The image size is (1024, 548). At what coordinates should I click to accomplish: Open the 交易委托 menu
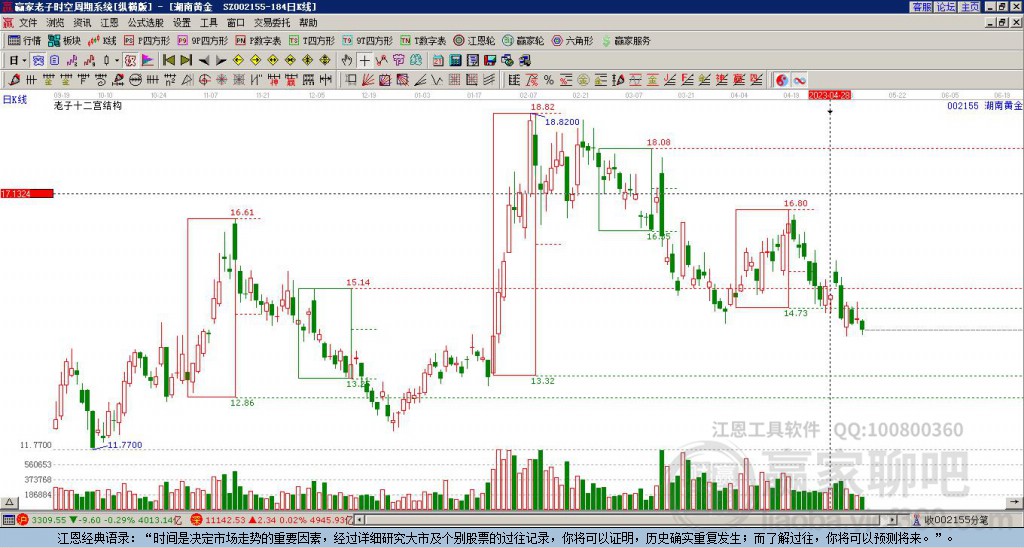(x=272, y=23)
